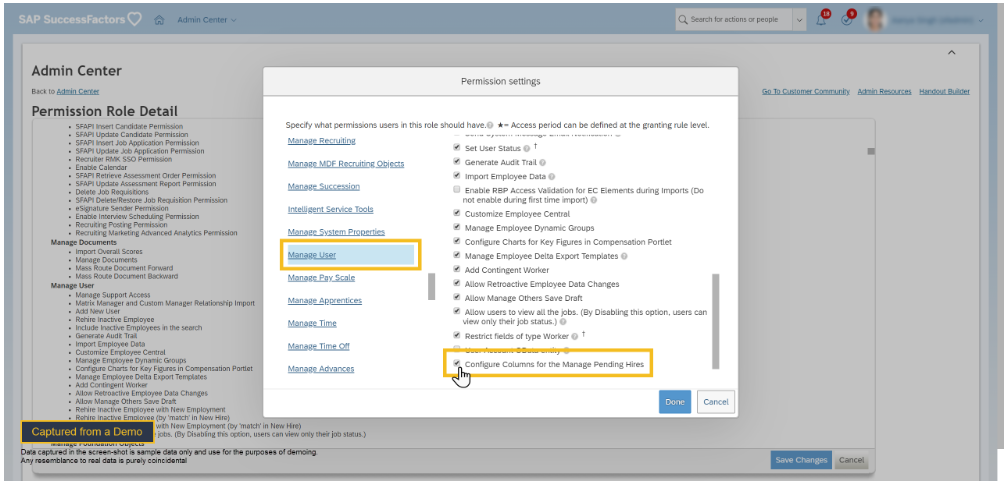Follow Back to Admin Center link
Screen dimensions: 1008x484
78,92
